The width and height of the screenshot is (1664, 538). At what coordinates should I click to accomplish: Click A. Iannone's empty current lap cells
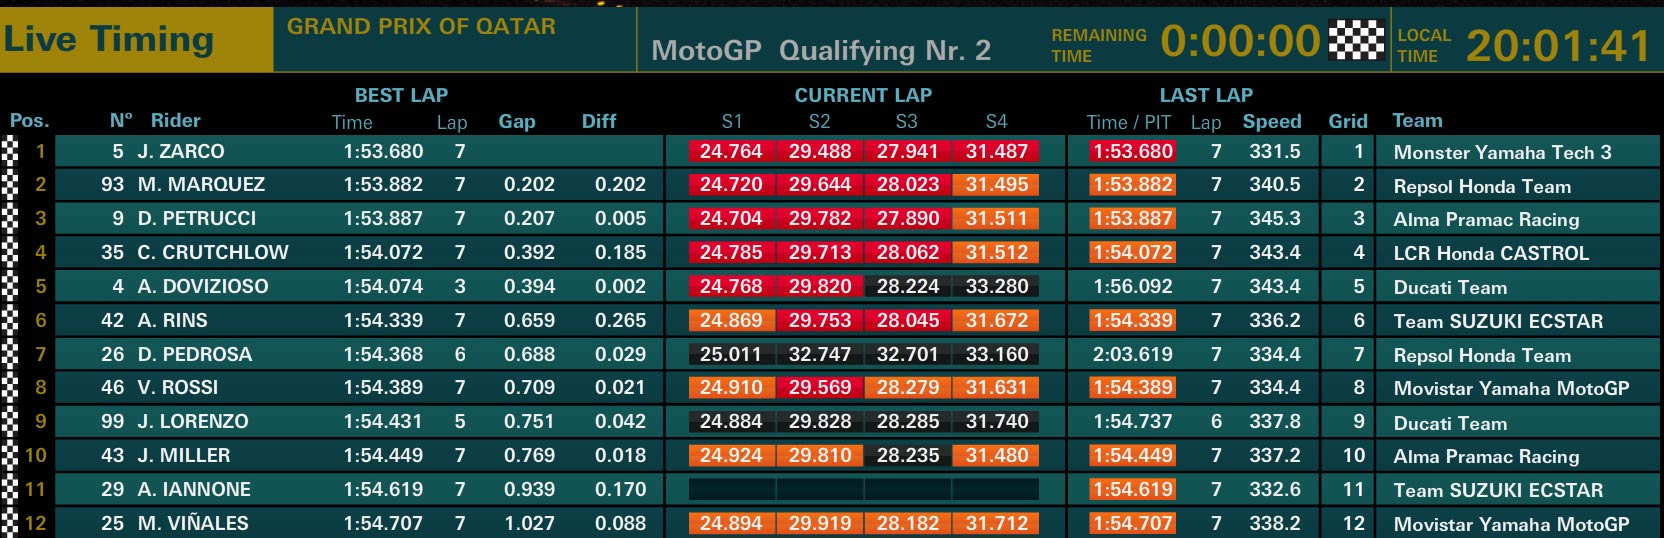click(x=864, y=489)
